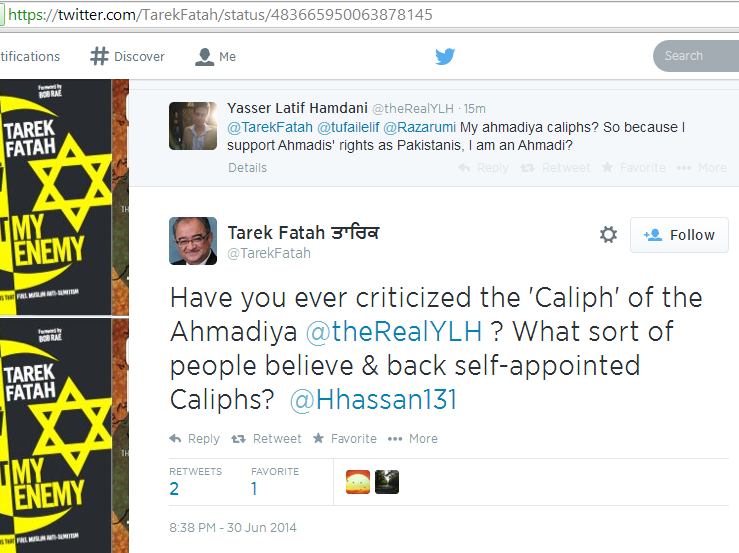The image size is (739, 553).
Task: Favorite Yasser Latif Hamdani's tweet
Action: click(634, 168)
